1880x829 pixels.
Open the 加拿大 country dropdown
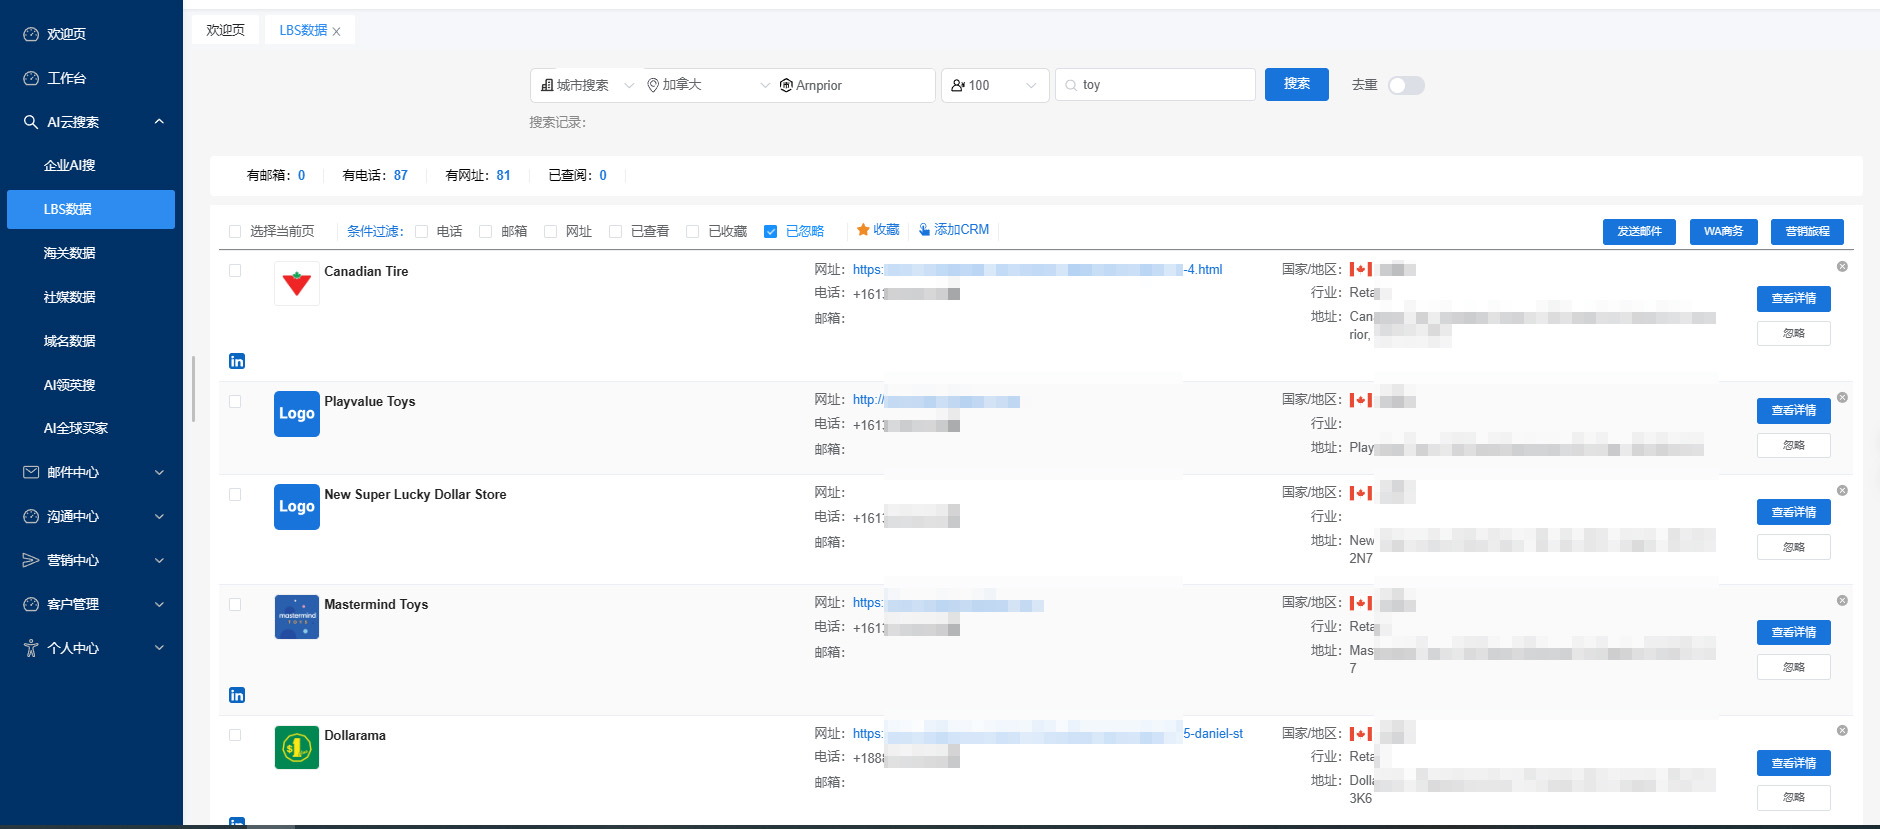(x=708, y=85)
